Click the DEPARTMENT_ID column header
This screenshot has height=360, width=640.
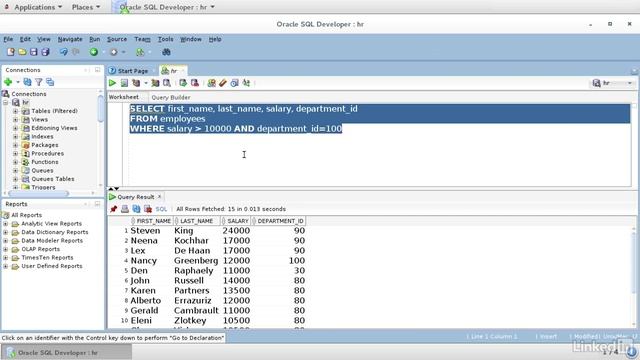tap(278, 221)
